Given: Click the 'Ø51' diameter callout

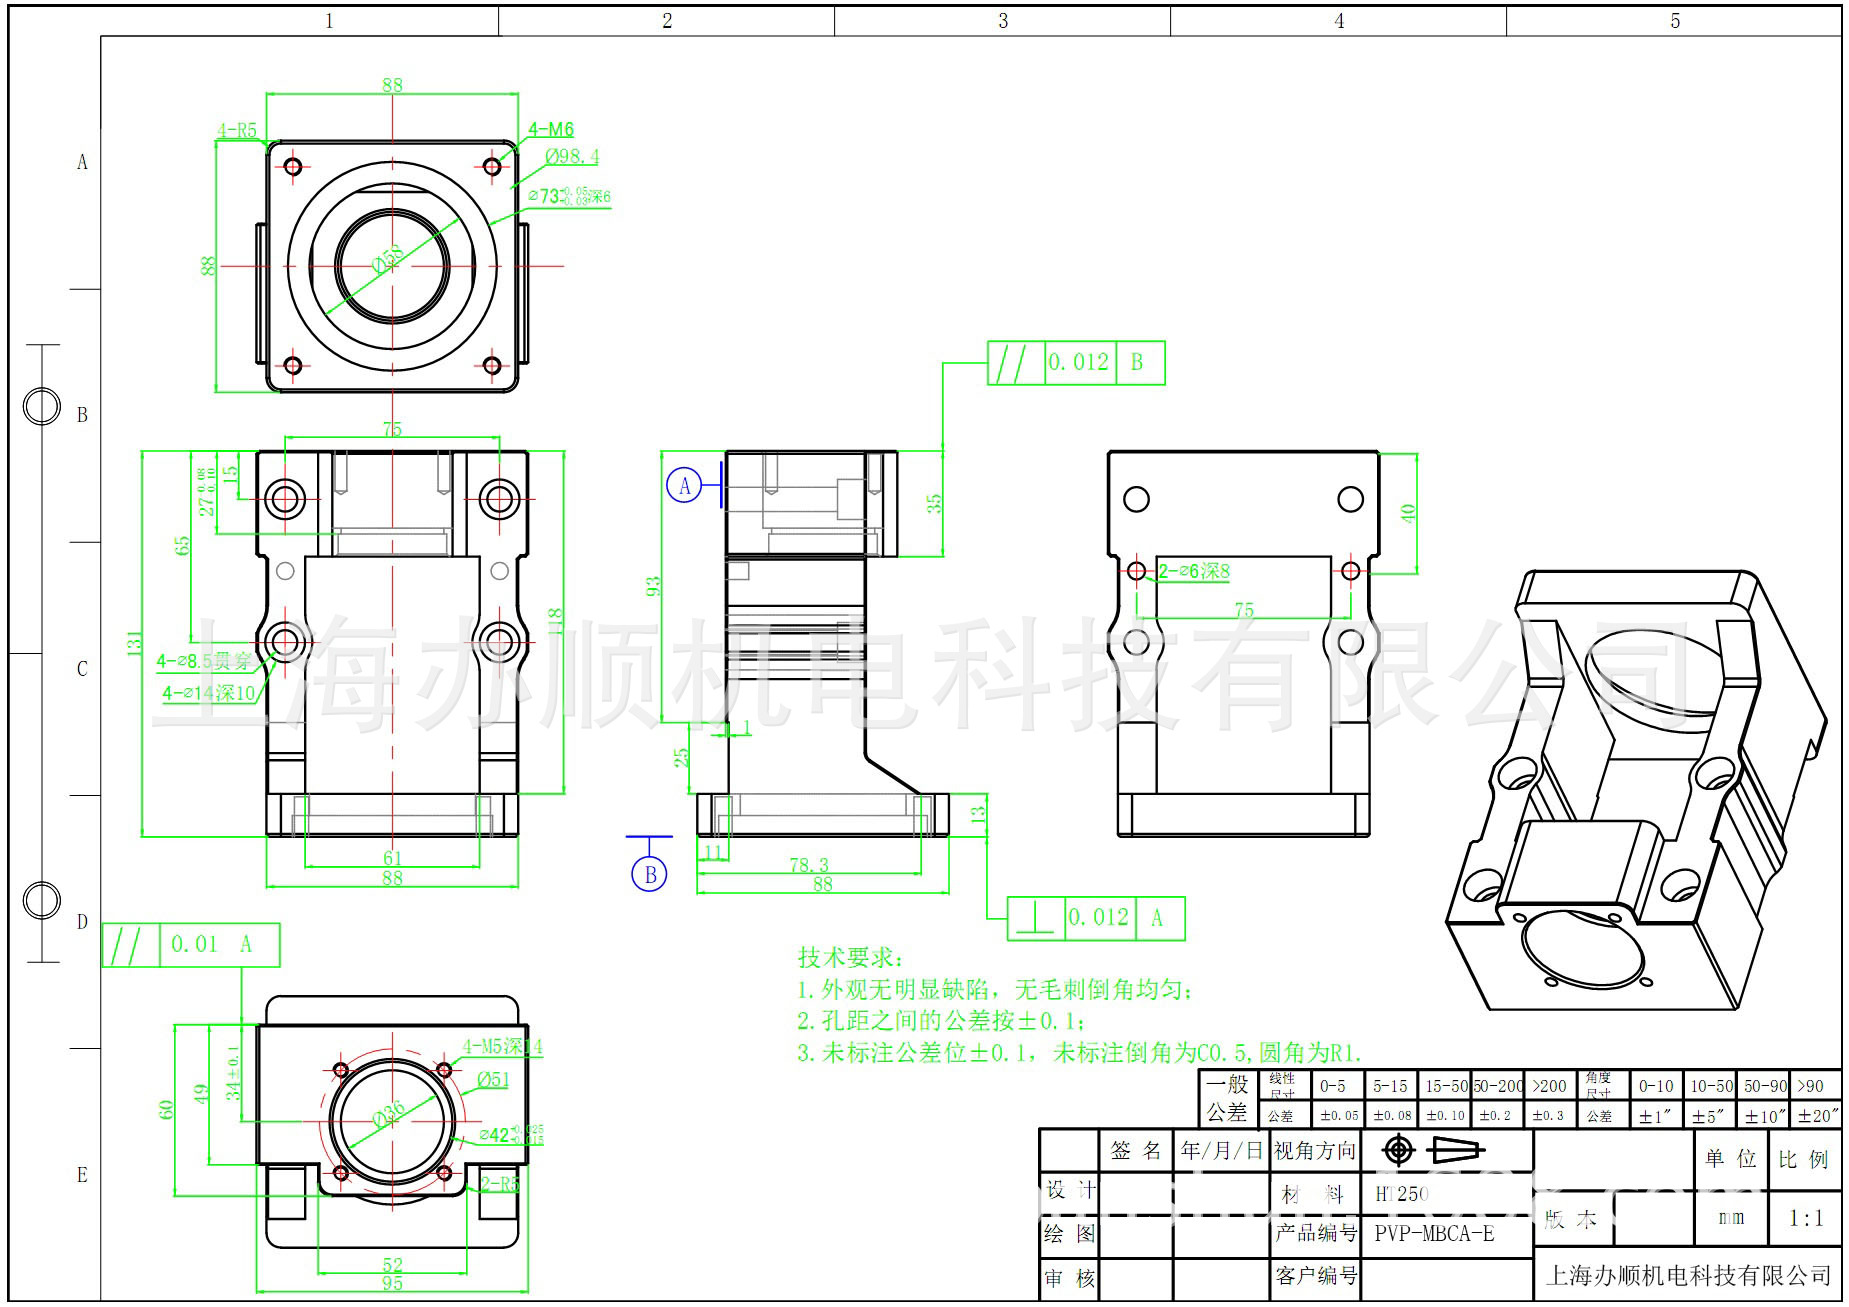Looking at the screenshot, I should point(494,1079).
